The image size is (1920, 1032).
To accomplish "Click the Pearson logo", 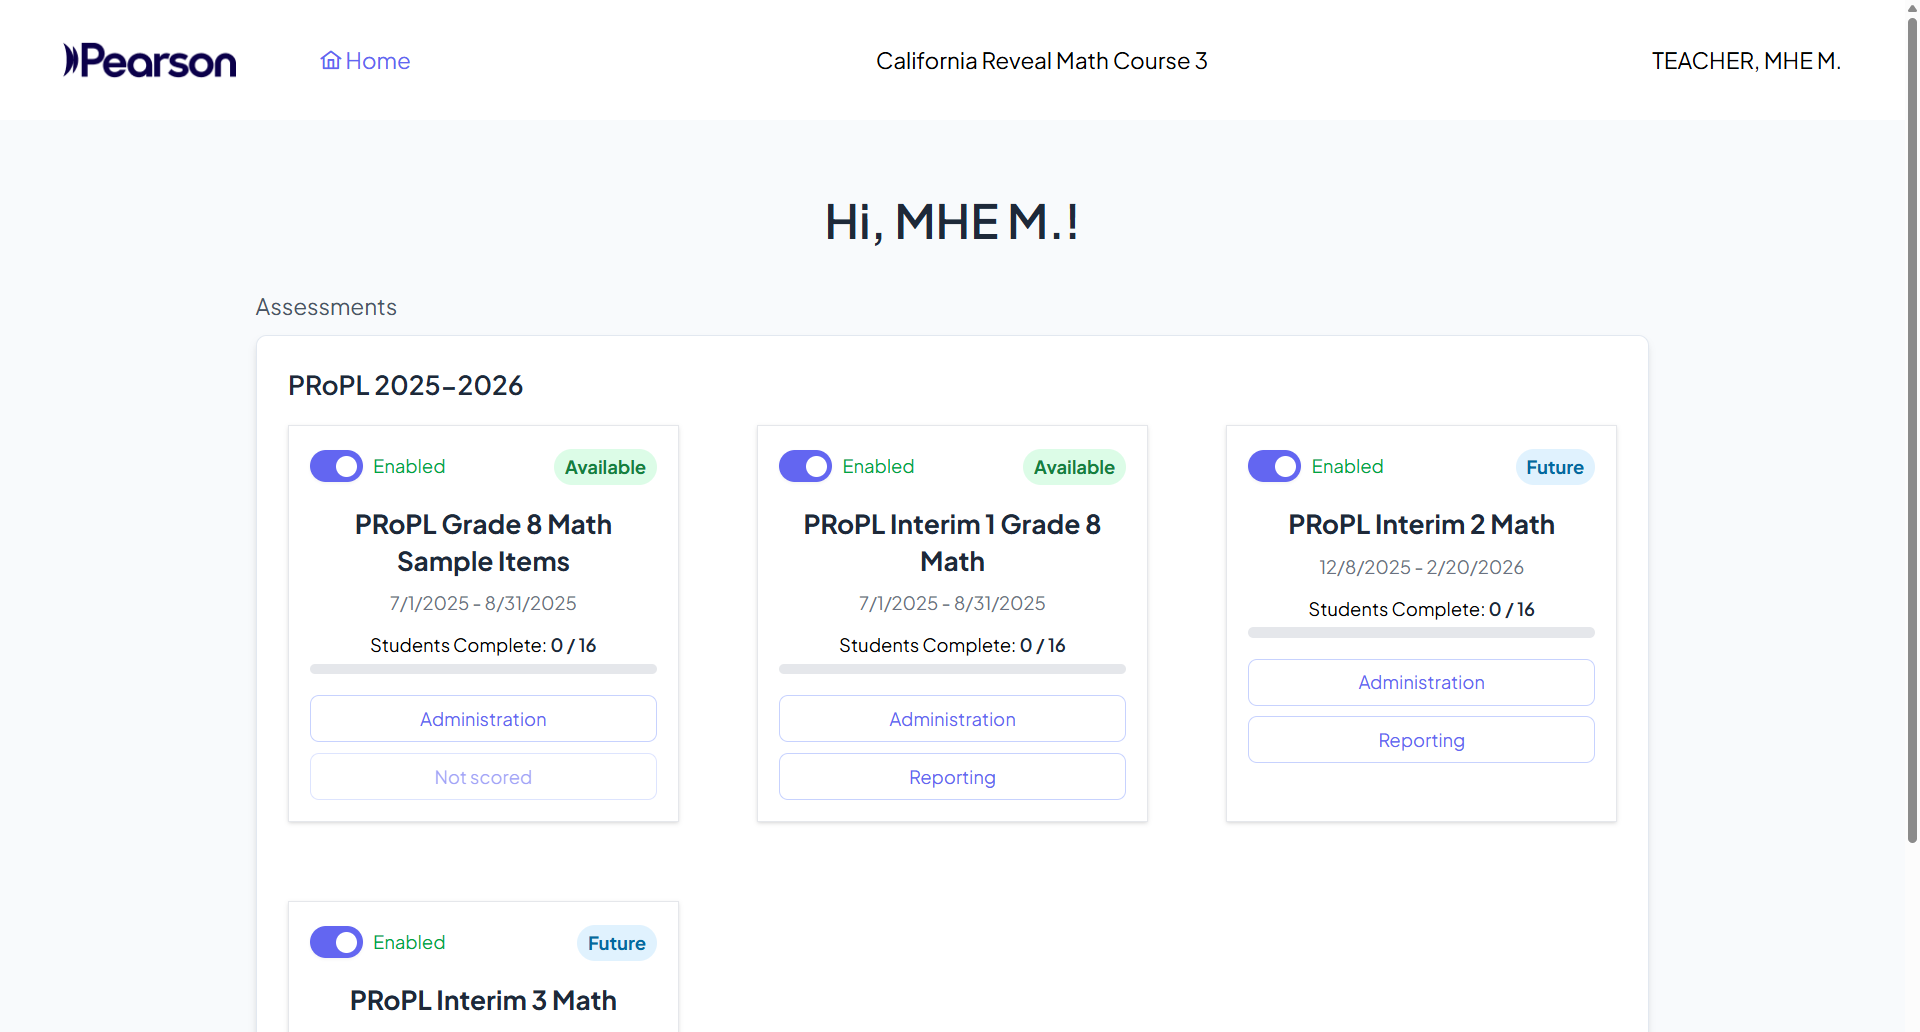I will (150, 61).
